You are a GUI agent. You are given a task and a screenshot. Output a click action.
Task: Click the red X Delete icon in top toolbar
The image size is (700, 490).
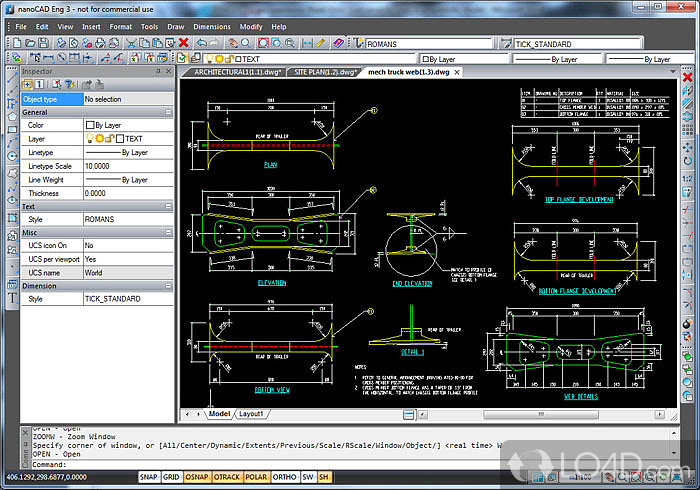pyautogui.click(x=183, y=43)
